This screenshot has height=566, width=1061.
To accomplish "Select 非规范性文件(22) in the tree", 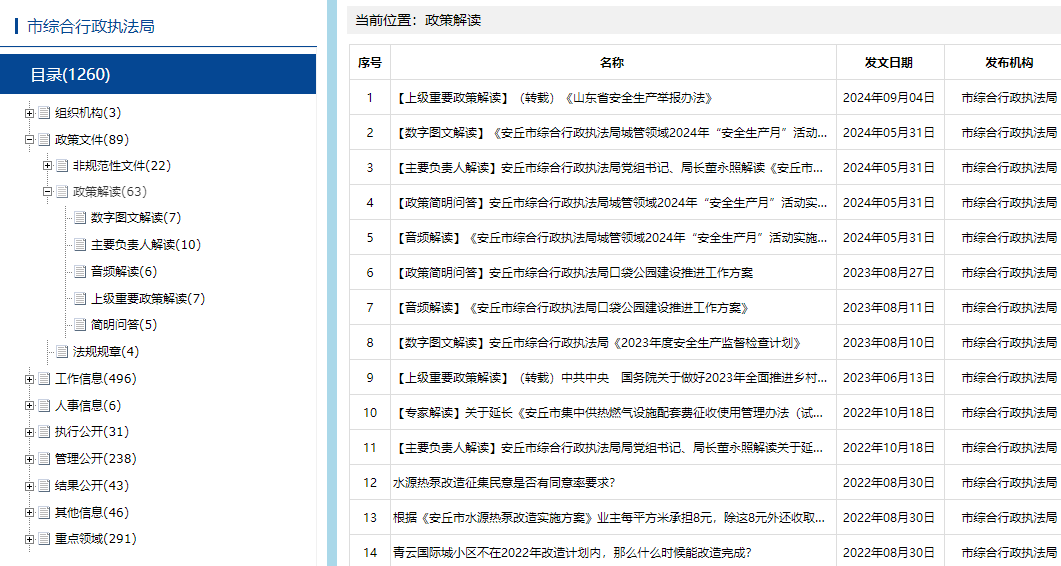I will pos(122,166).
